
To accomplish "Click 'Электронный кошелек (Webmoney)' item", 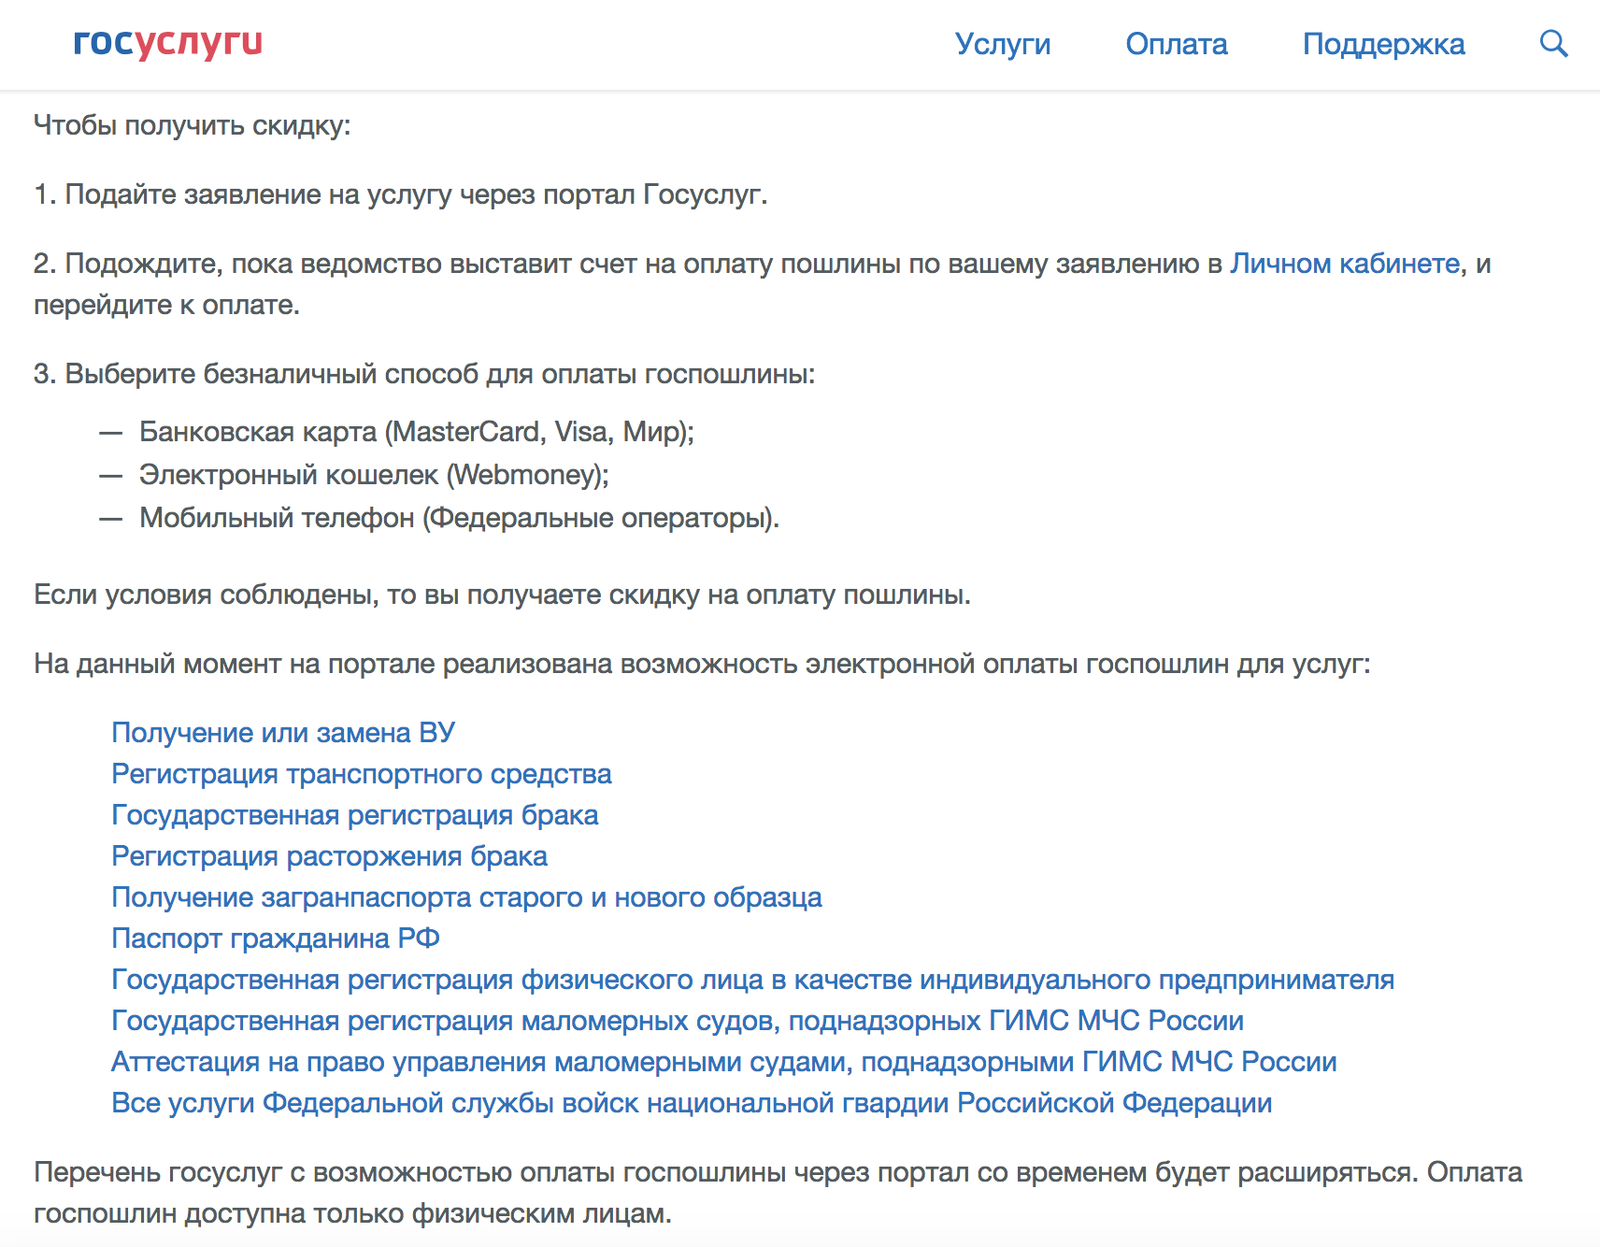I will [374, 474].
